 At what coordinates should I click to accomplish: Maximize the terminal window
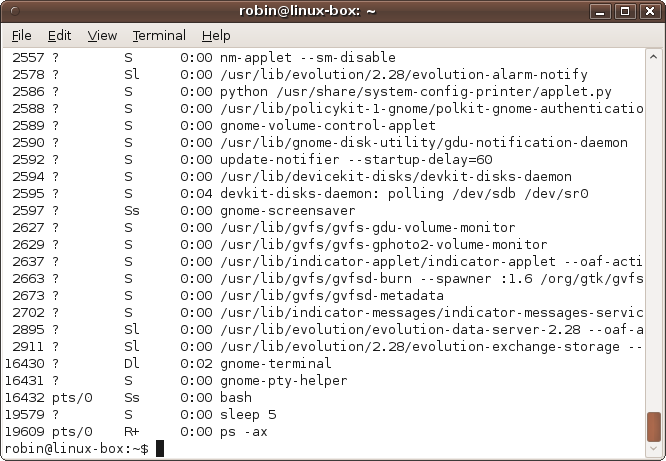(625, 11)
